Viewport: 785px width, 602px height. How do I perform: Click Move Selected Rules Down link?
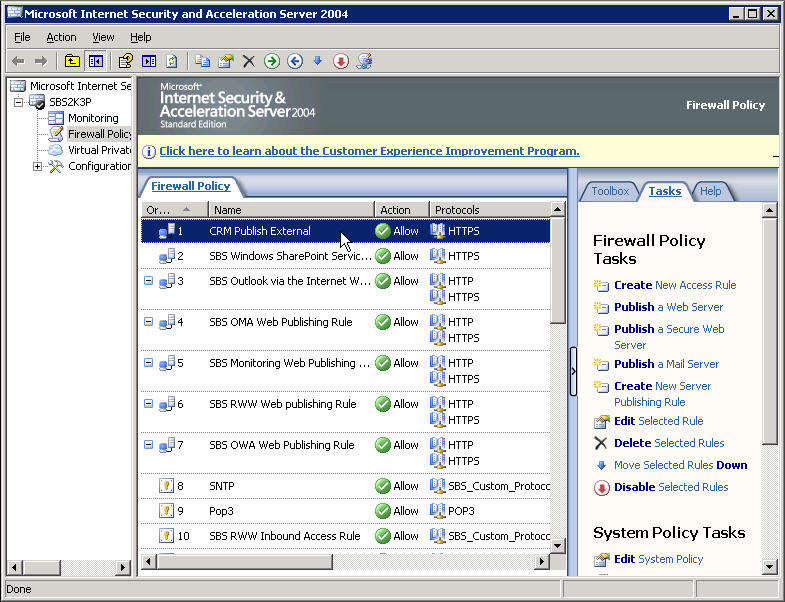pos(680,465)
